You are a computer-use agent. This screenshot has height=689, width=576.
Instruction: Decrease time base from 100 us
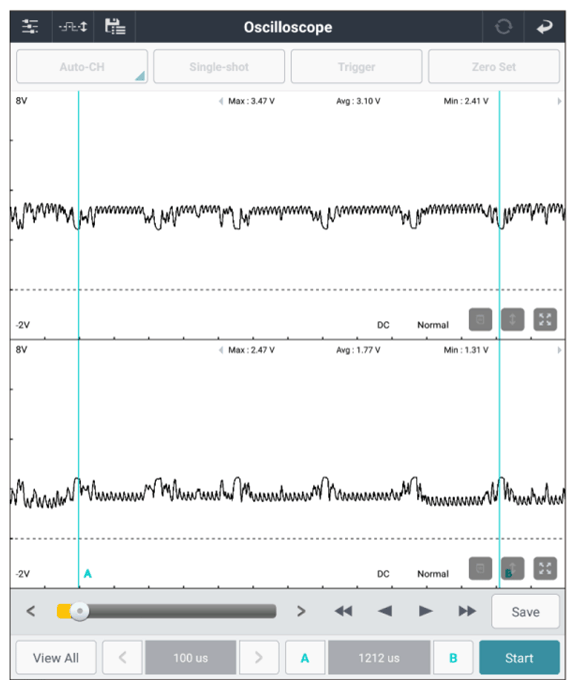122,658
